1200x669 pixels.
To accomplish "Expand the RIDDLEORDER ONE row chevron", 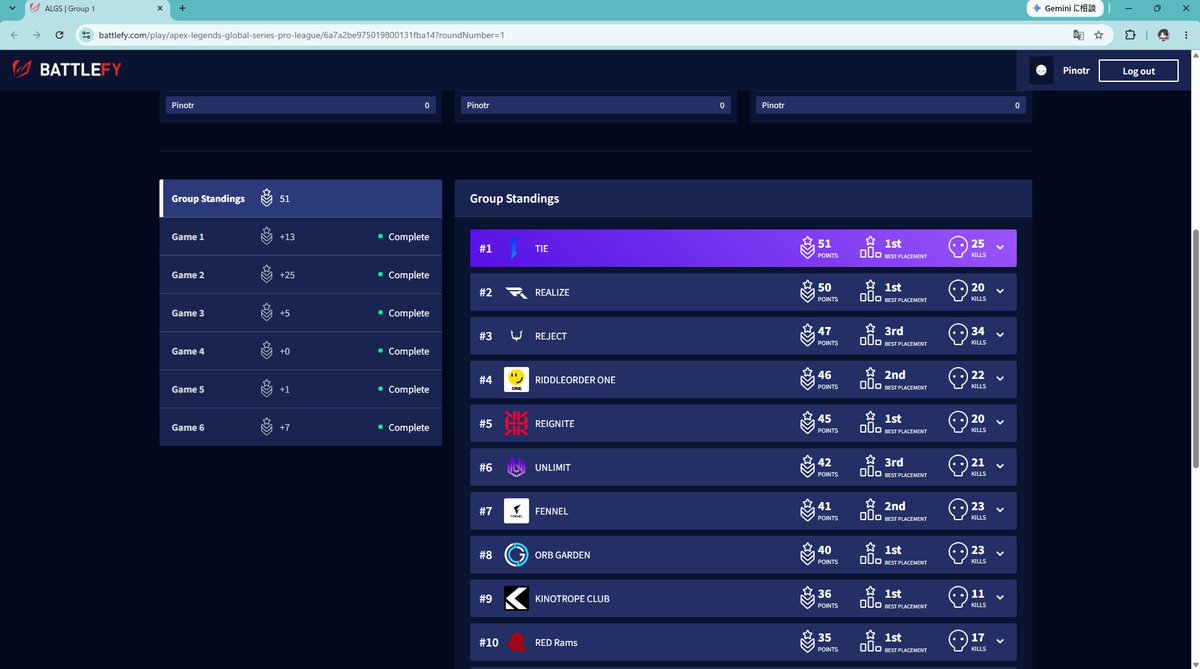I will click(x=1000, y=380).
